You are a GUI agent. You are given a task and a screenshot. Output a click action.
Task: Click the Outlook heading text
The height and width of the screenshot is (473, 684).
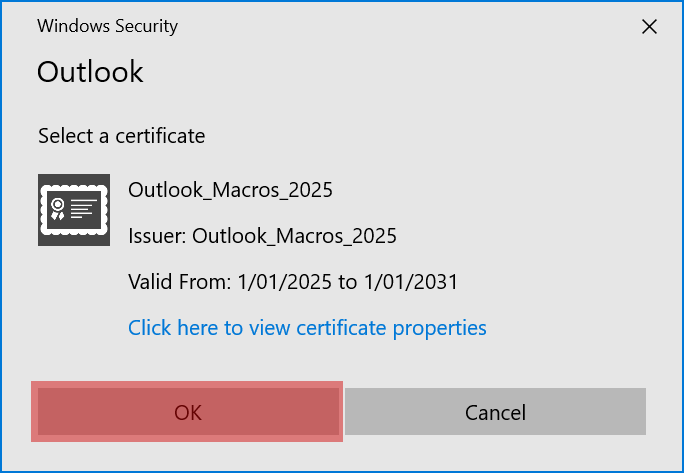[x=90, y=72]
